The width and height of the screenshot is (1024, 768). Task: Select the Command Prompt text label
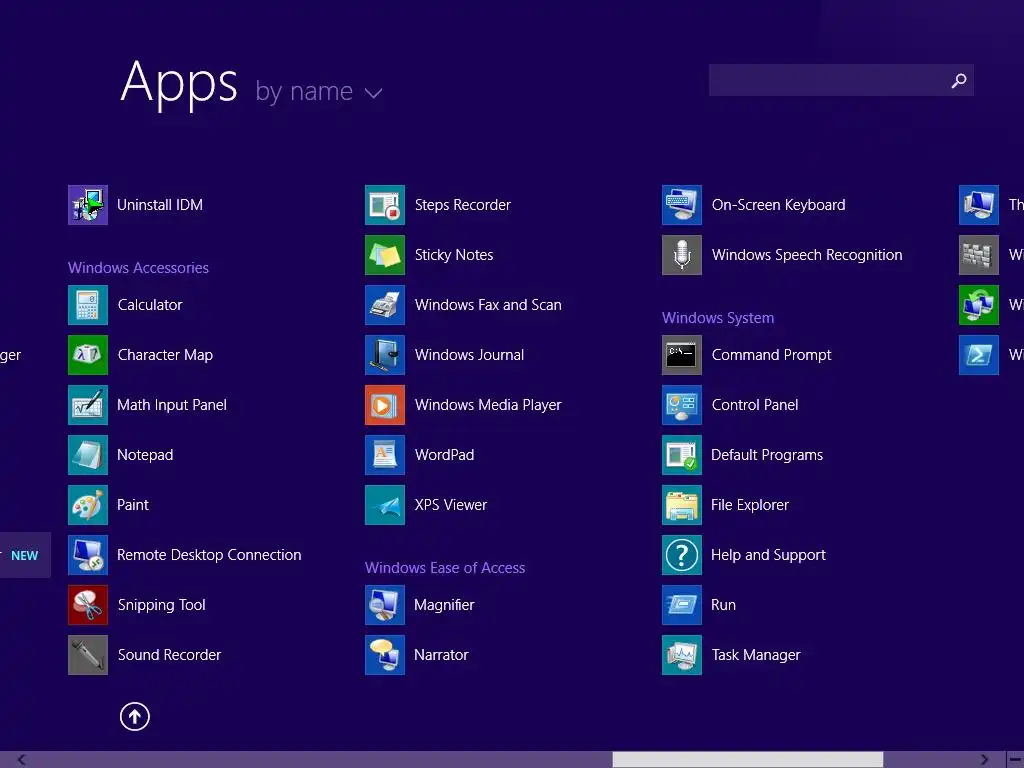771,355
